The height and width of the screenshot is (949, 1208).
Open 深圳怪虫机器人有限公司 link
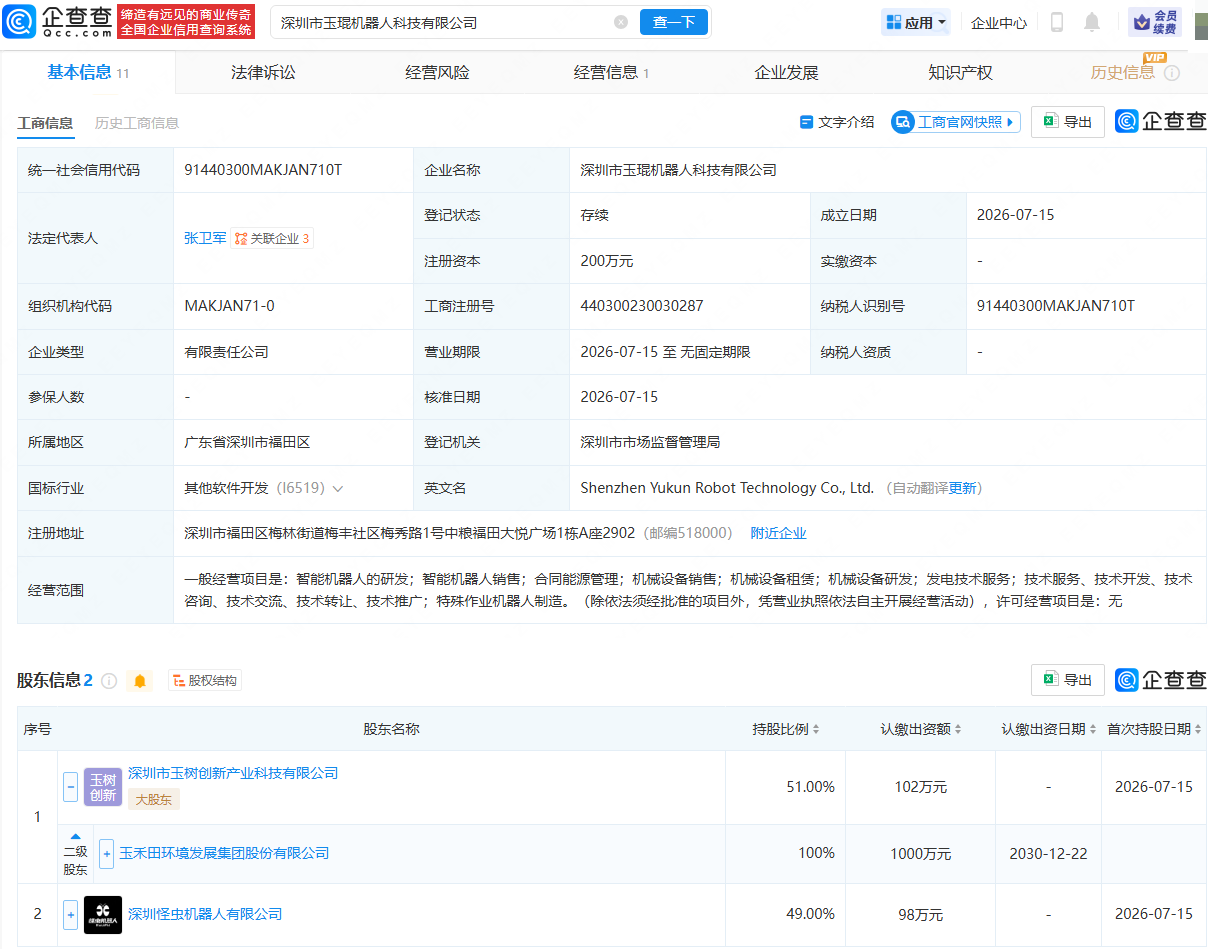[205, 914]
